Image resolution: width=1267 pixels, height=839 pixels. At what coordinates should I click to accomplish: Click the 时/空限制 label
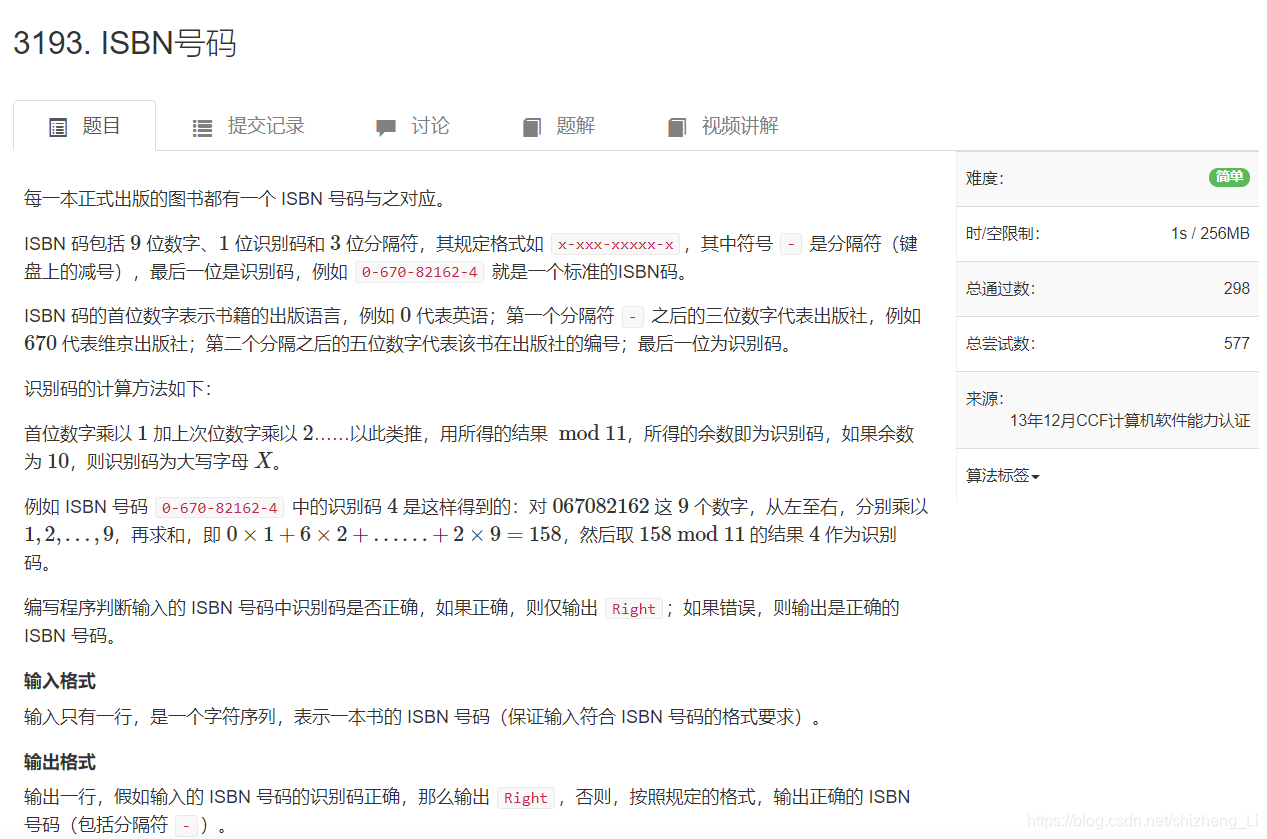[x=1002, y=234]
